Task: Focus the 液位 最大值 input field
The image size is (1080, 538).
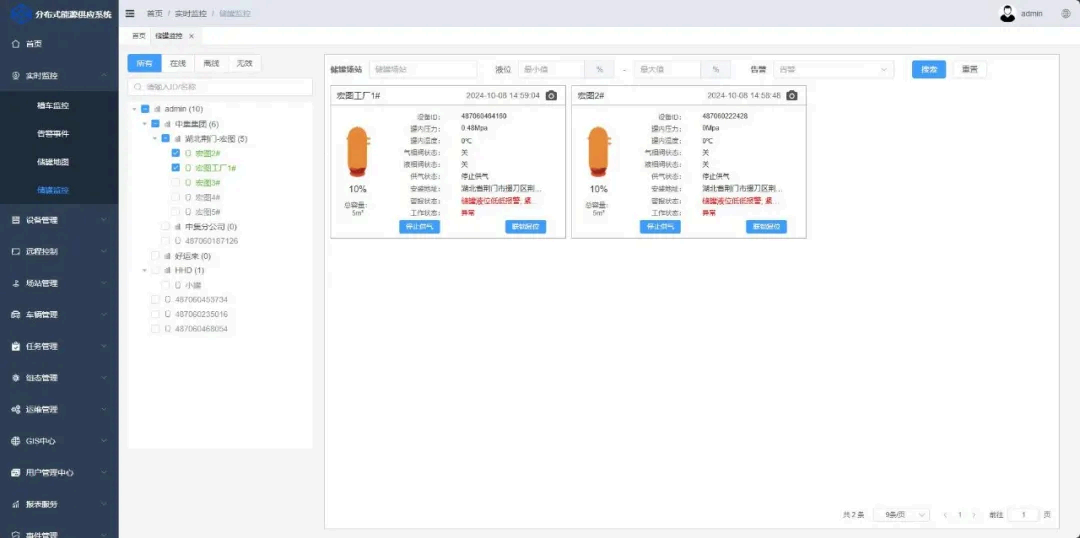Action: (x=667, y=70)
